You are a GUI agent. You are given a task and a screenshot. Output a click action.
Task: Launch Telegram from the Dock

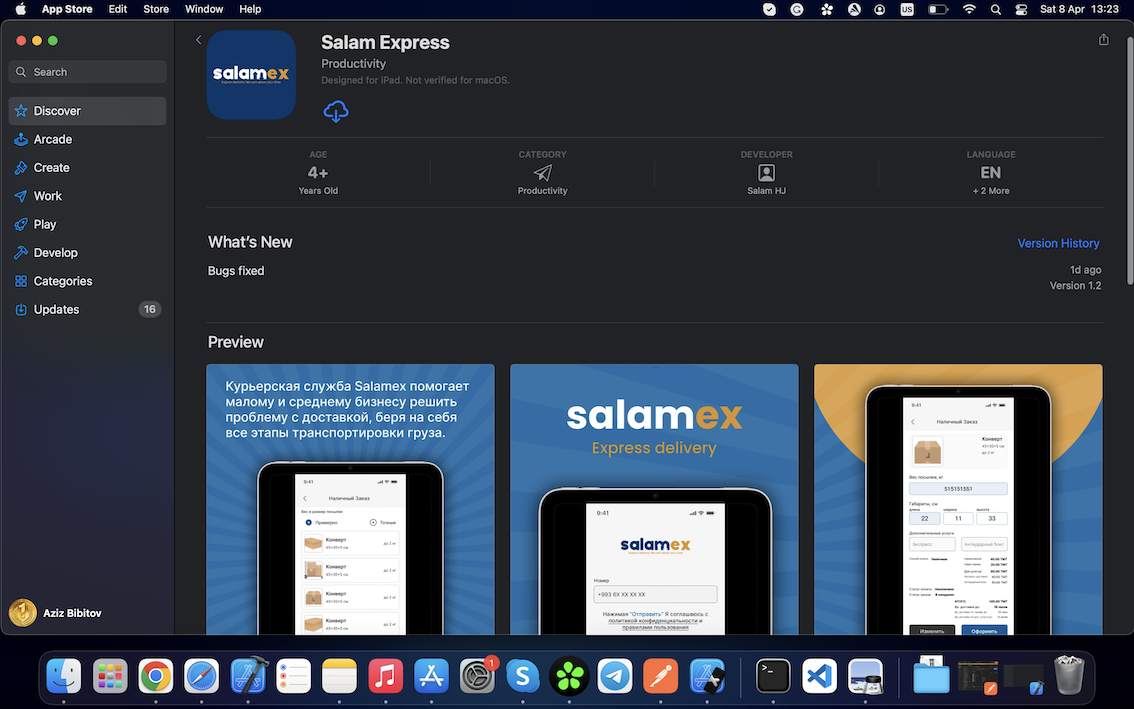[615, 676]
